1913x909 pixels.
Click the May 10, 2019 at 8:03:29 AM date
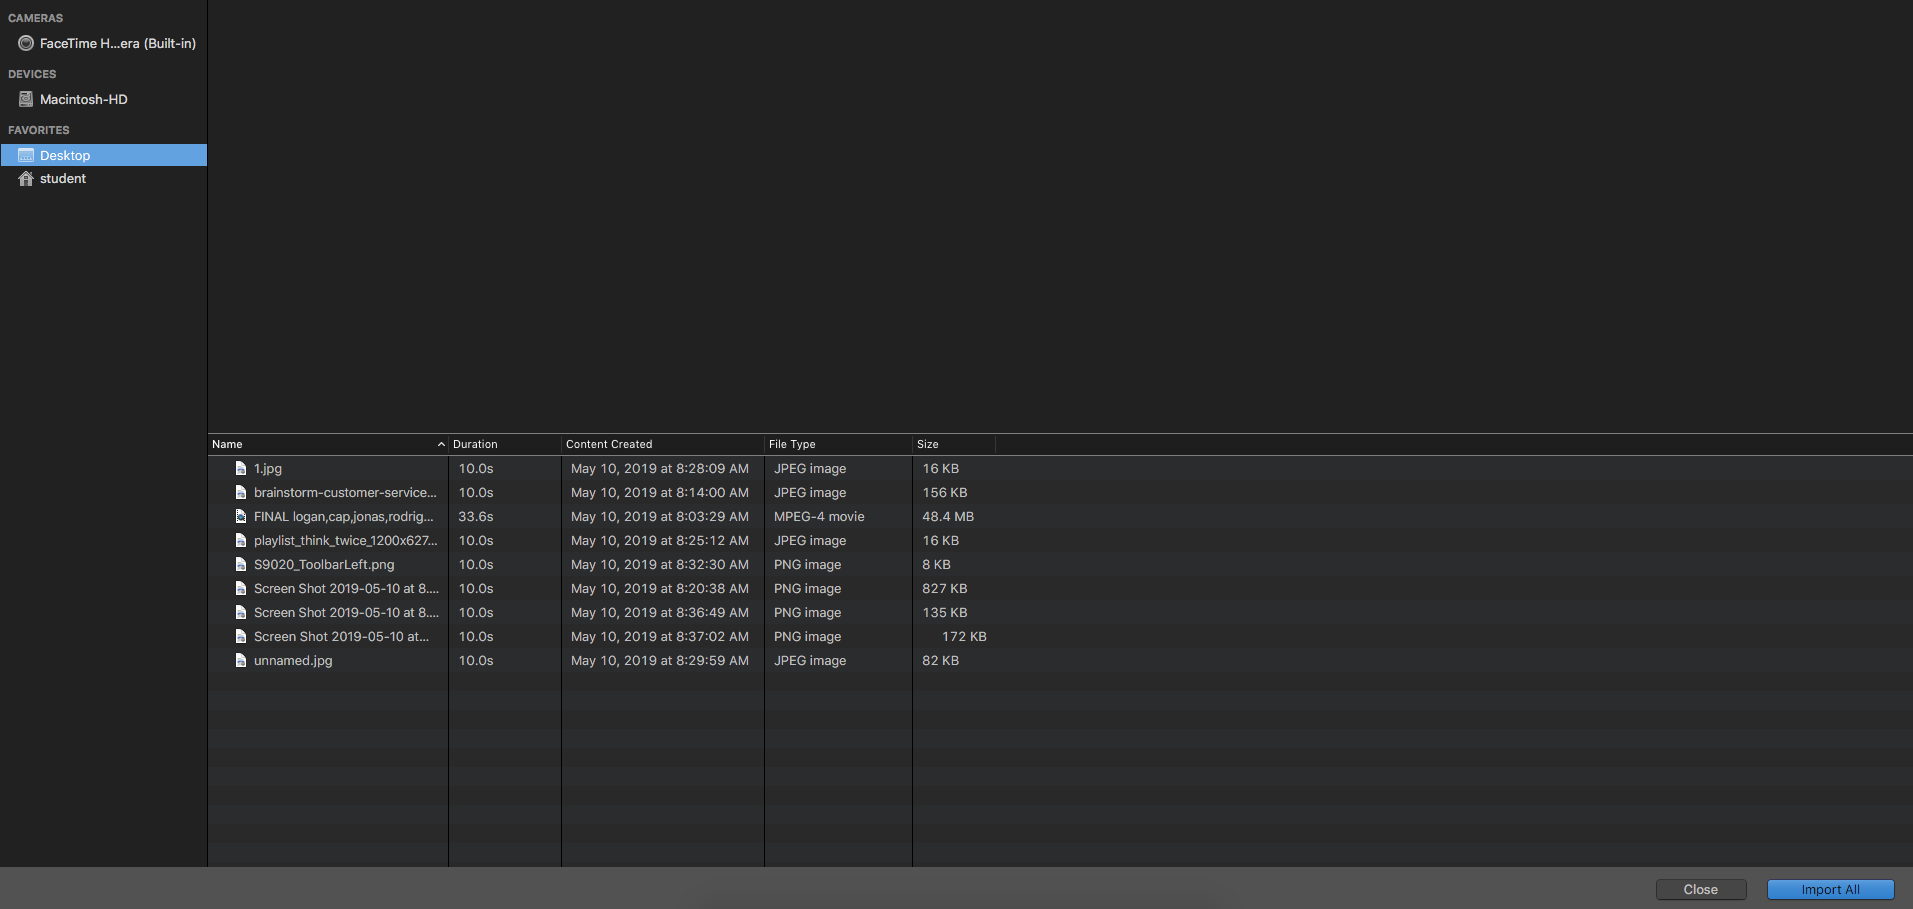660,516
